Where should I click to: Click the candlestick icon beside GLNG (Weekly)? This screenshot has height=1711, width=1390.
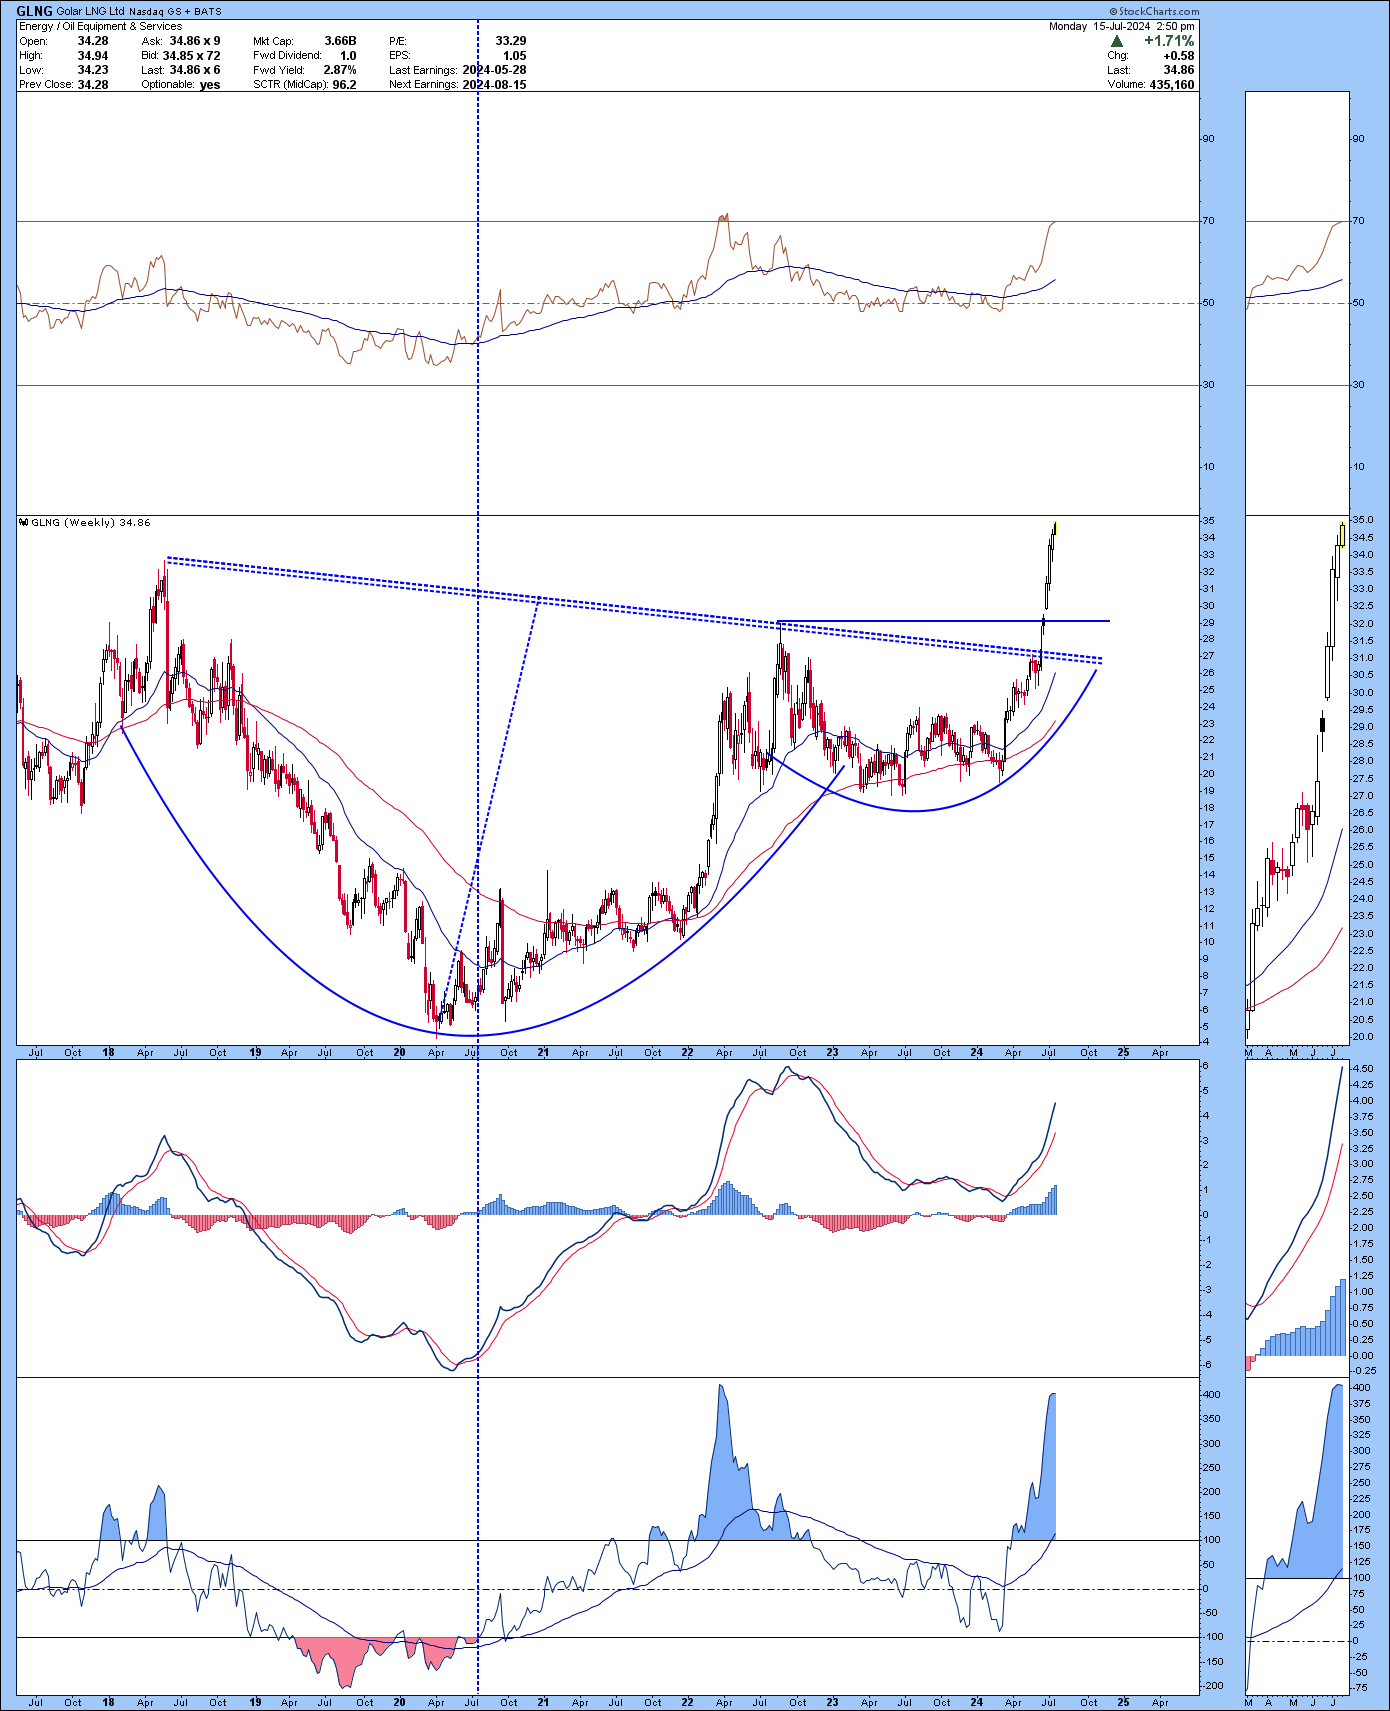tap(24, 522)
